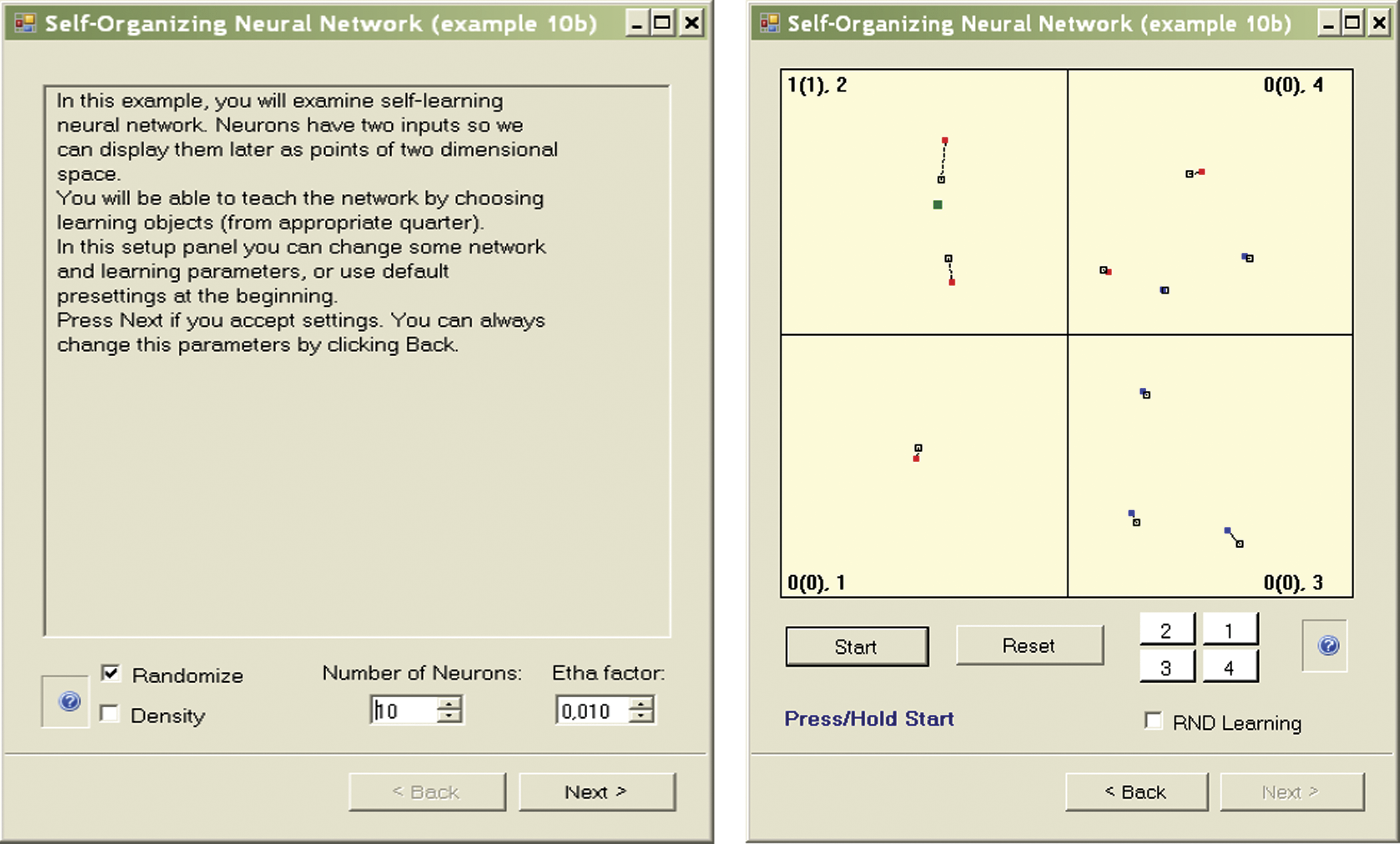Click the description text box in left window
This screenshot has height=844, width=1400.
click(x=357, y=361)
